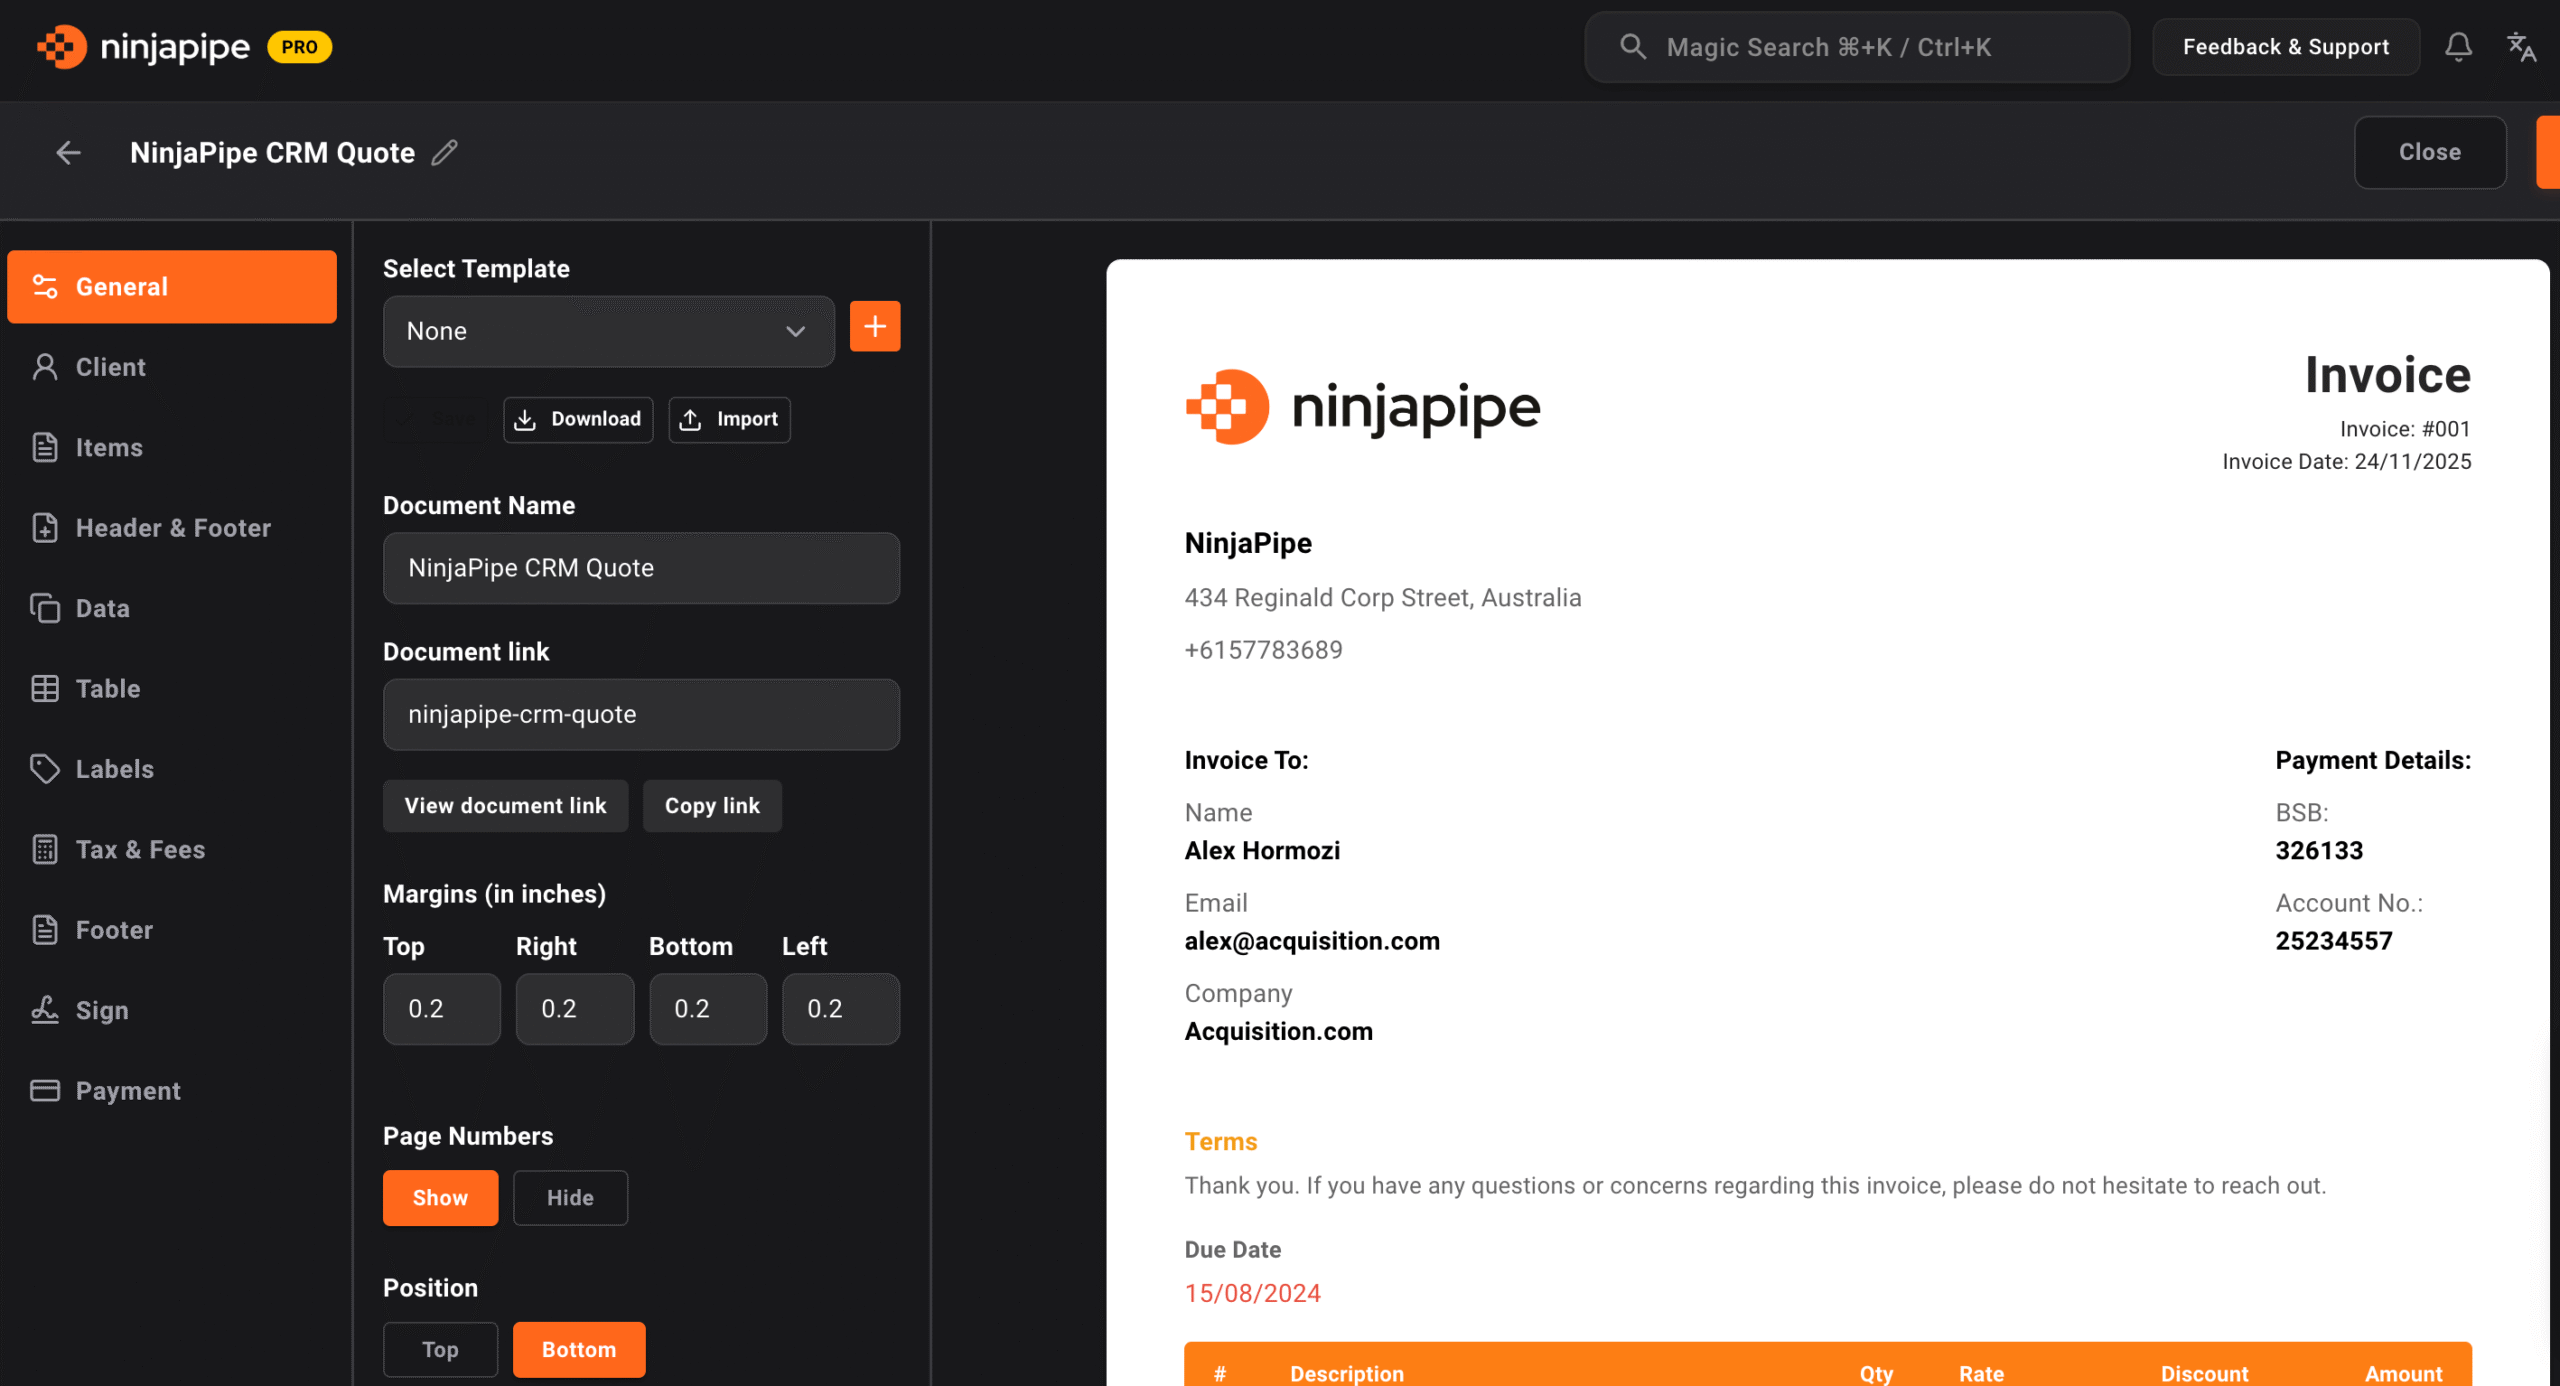Image resolution: width=2560 pixels, height=1386 pixels.
Task: Set page number position to Bottom
Action: (x=578, y=1349)
